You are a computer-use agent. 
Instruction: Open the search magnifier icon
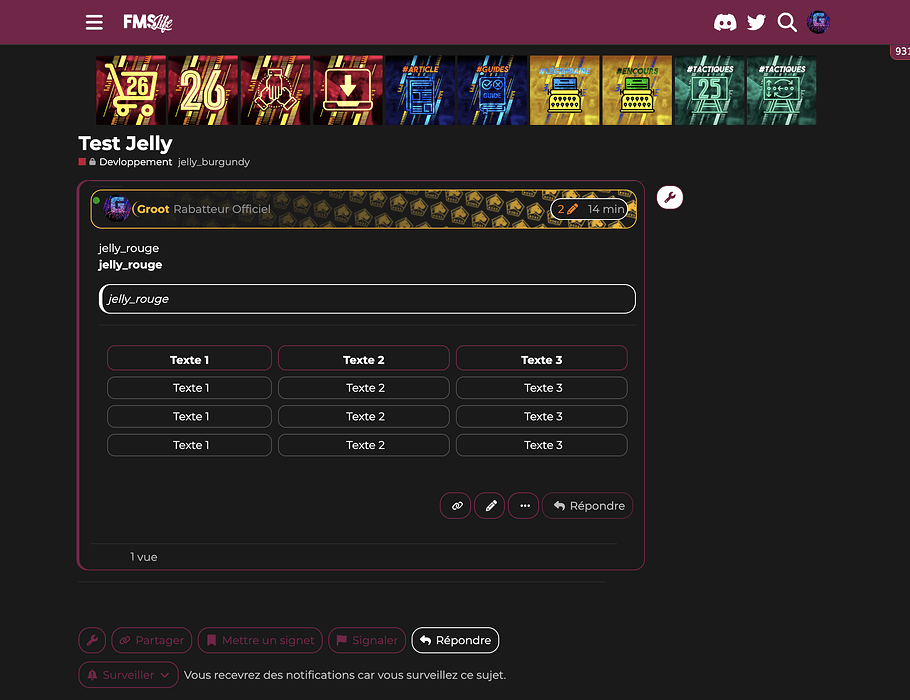[x=787, y=22]
